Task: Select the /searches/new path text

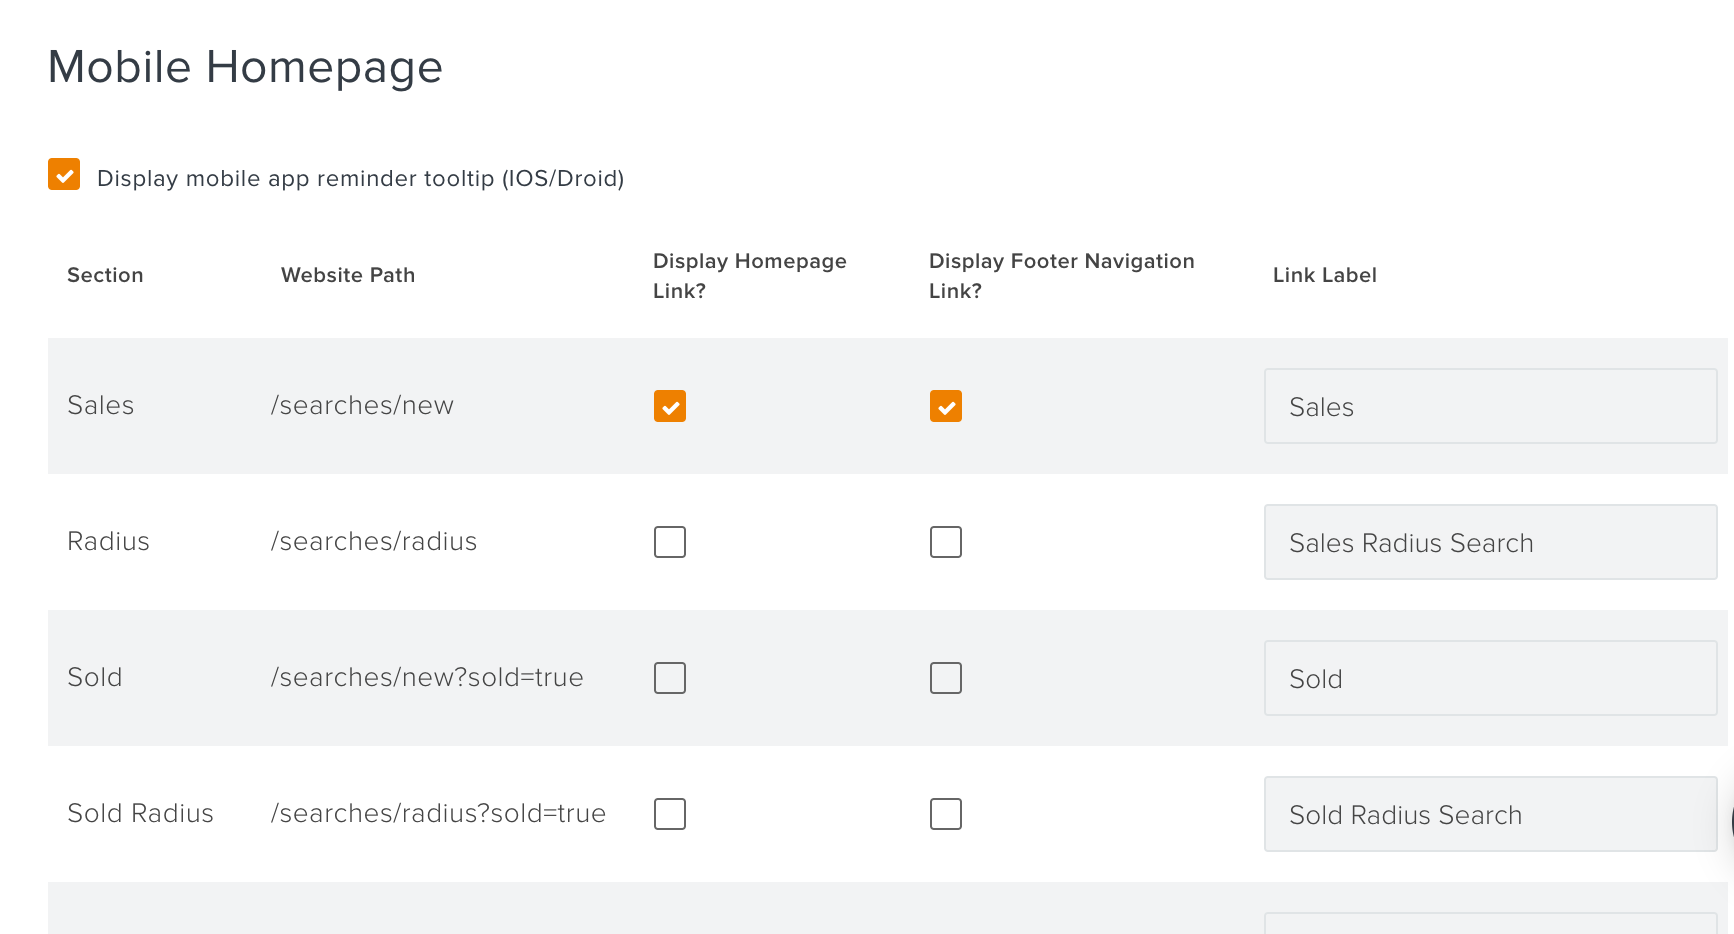Action: click(x=362, y=405)
